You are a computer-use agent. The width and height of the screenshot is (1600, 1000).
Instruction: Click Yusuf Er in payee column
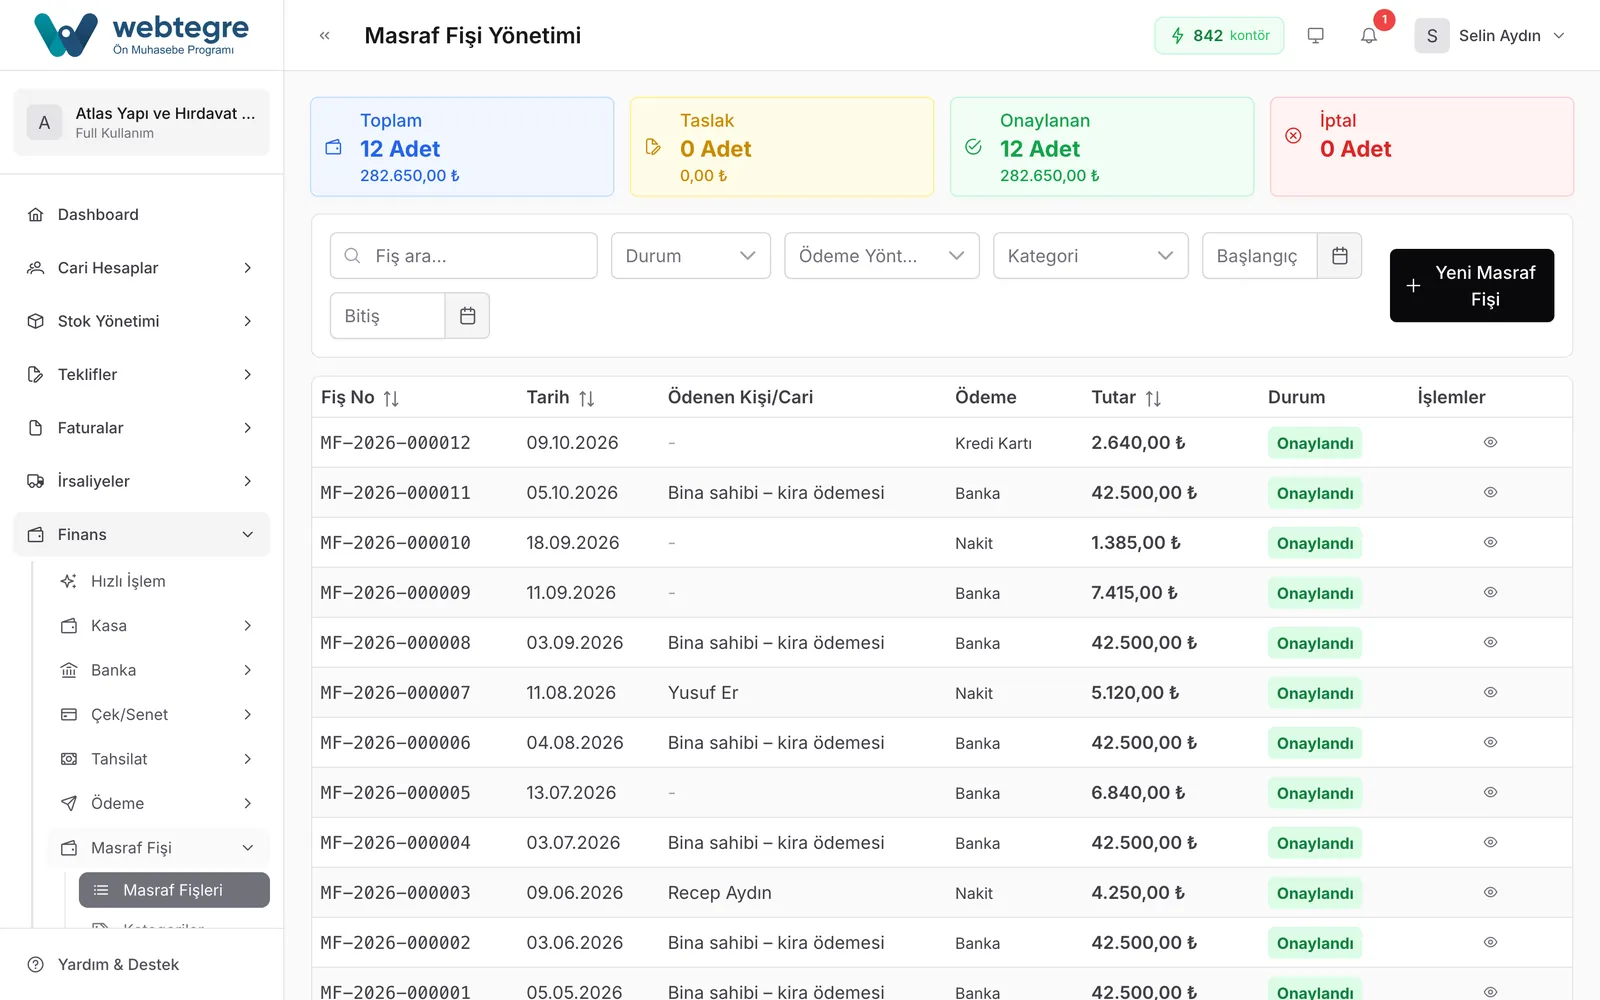(703, 692)
